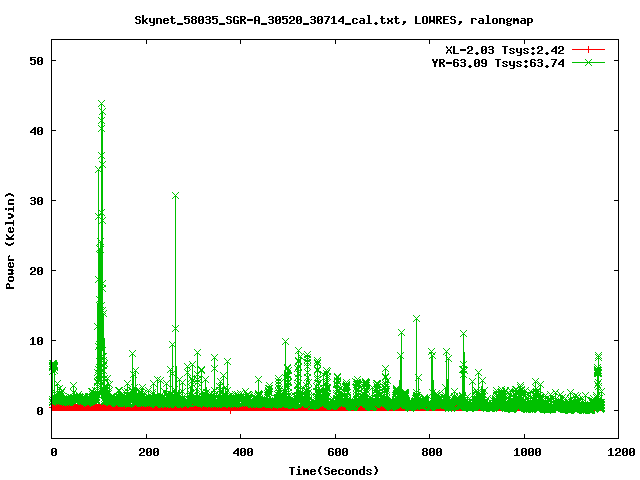Click the green spike marker near 31 Kelvin
640x480 pixels.
point(176,196)
